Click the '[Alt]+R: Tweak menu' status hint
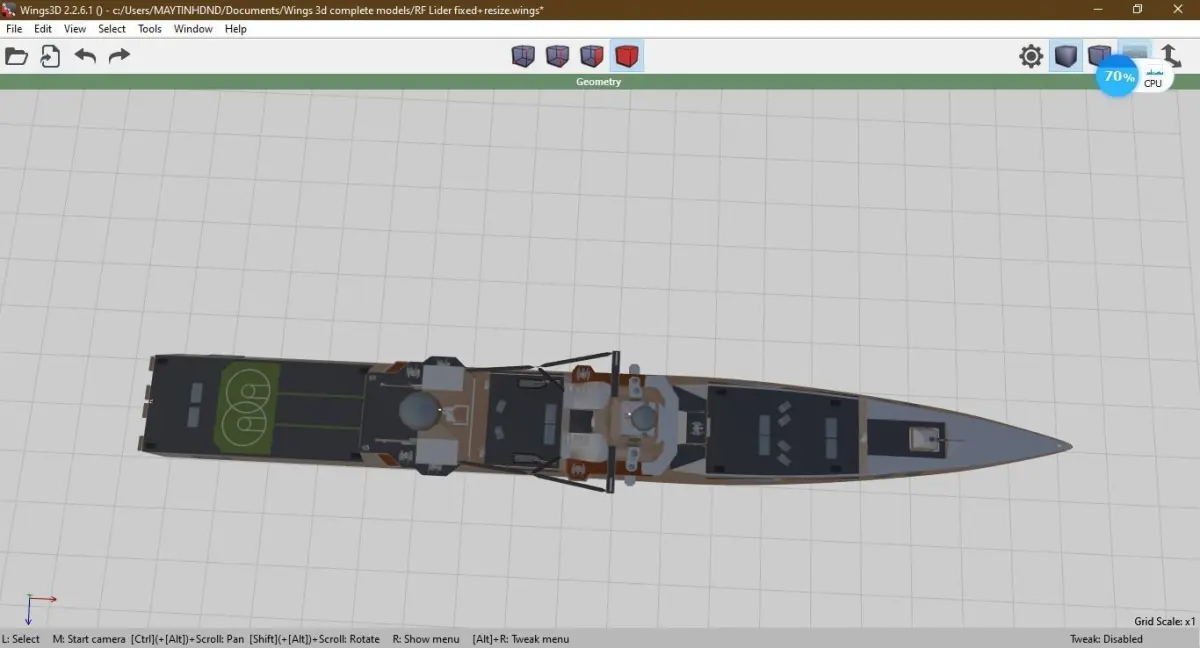Screen dimensions: 1200x648 (521, 639)
